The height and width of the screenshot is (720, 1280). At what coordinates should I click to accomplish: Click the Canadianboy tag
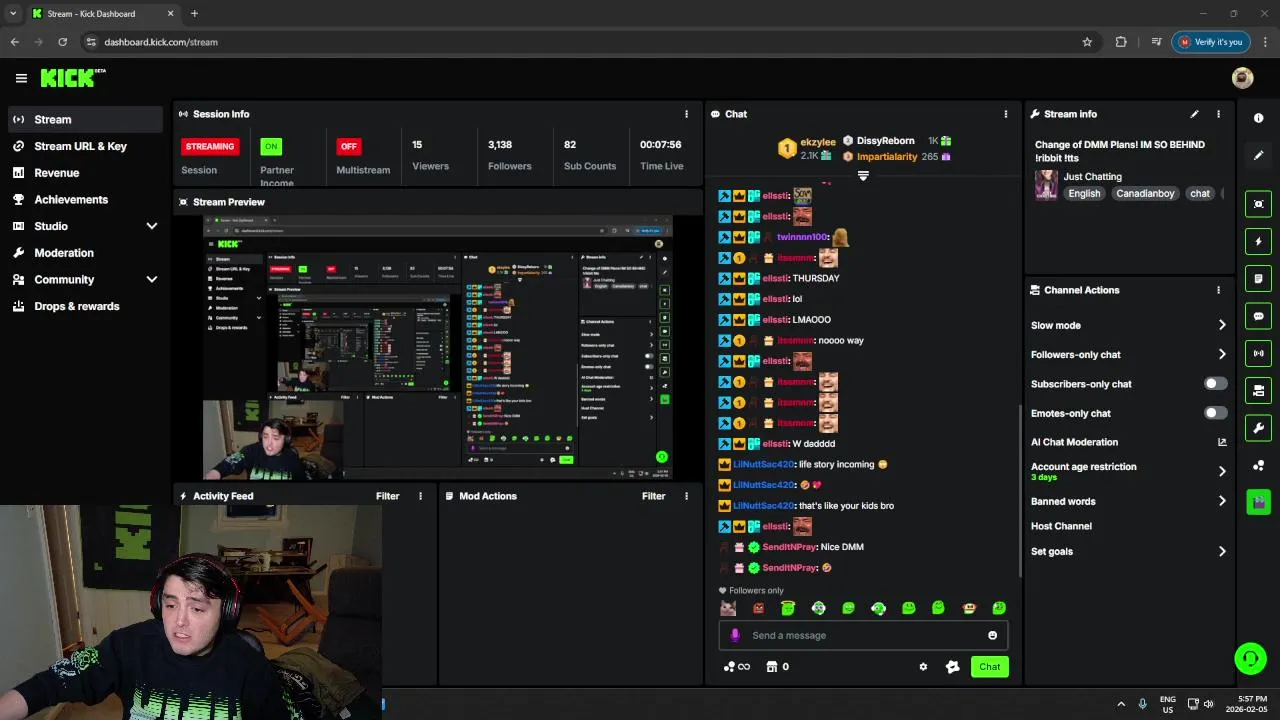click(1146, 194)
